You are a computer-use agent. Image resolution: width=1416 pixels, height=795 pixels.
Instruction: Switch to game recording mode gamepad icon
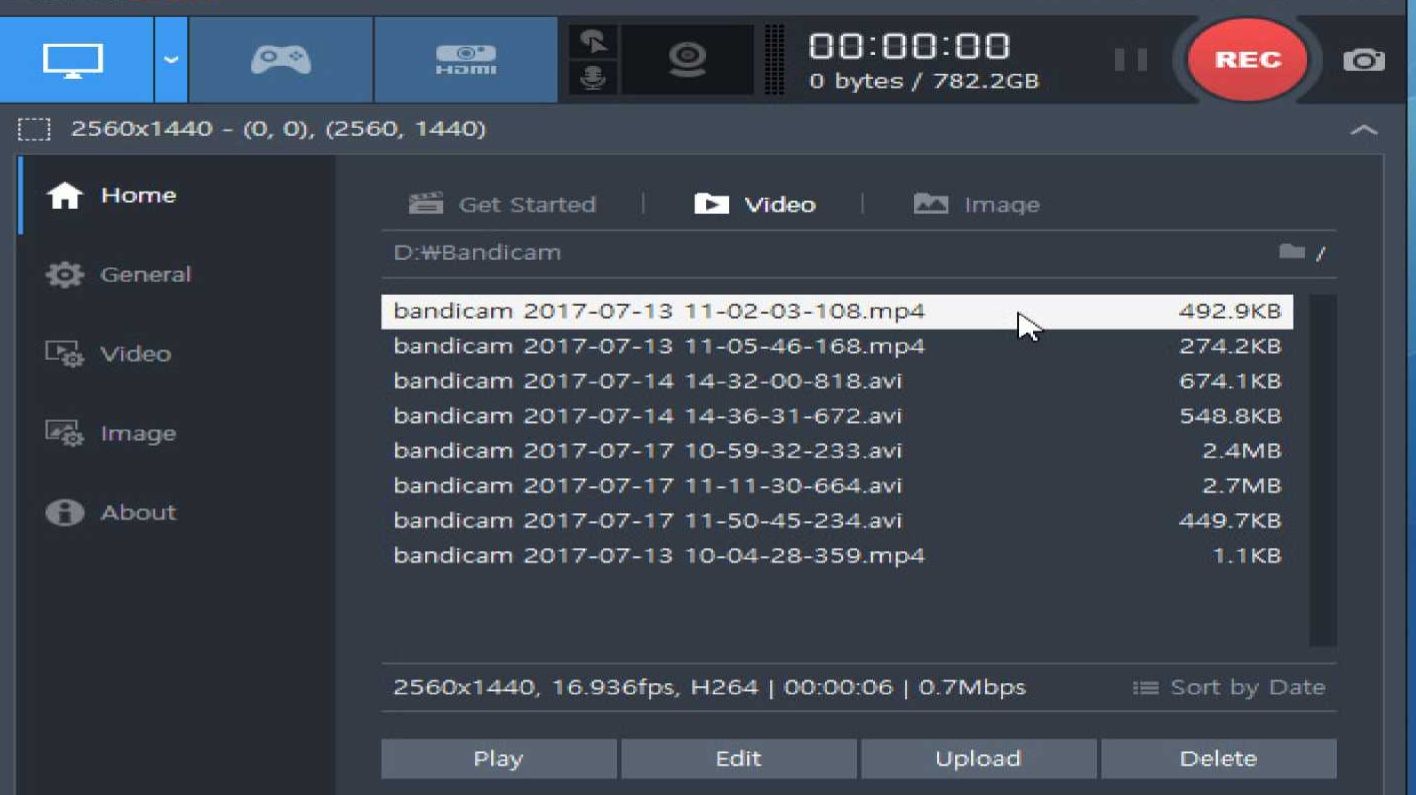(281, 59)
